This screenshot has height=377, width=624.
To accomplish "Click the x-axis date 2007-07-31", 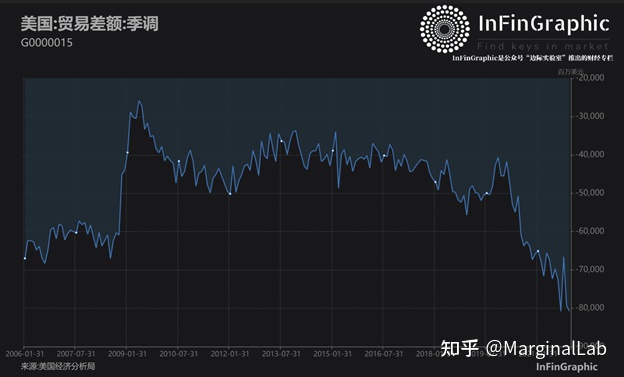I will pyautogui.click(x=76, y=354).
